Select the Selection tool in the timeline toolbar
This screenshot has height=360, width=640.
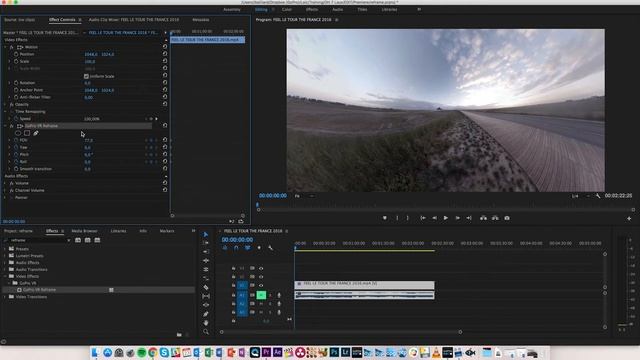206,234
